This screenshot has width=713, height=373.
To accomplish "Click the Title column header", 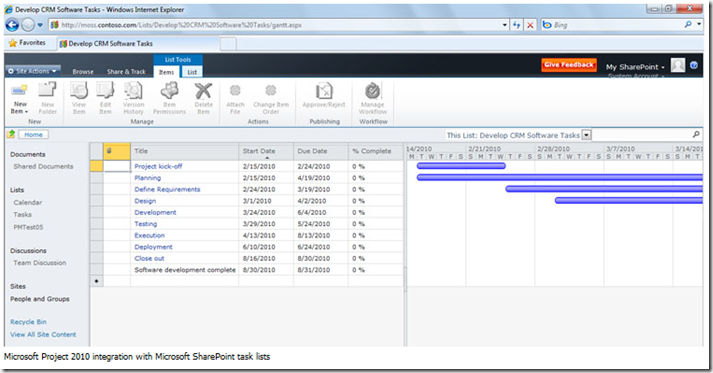I will [184, 151].
